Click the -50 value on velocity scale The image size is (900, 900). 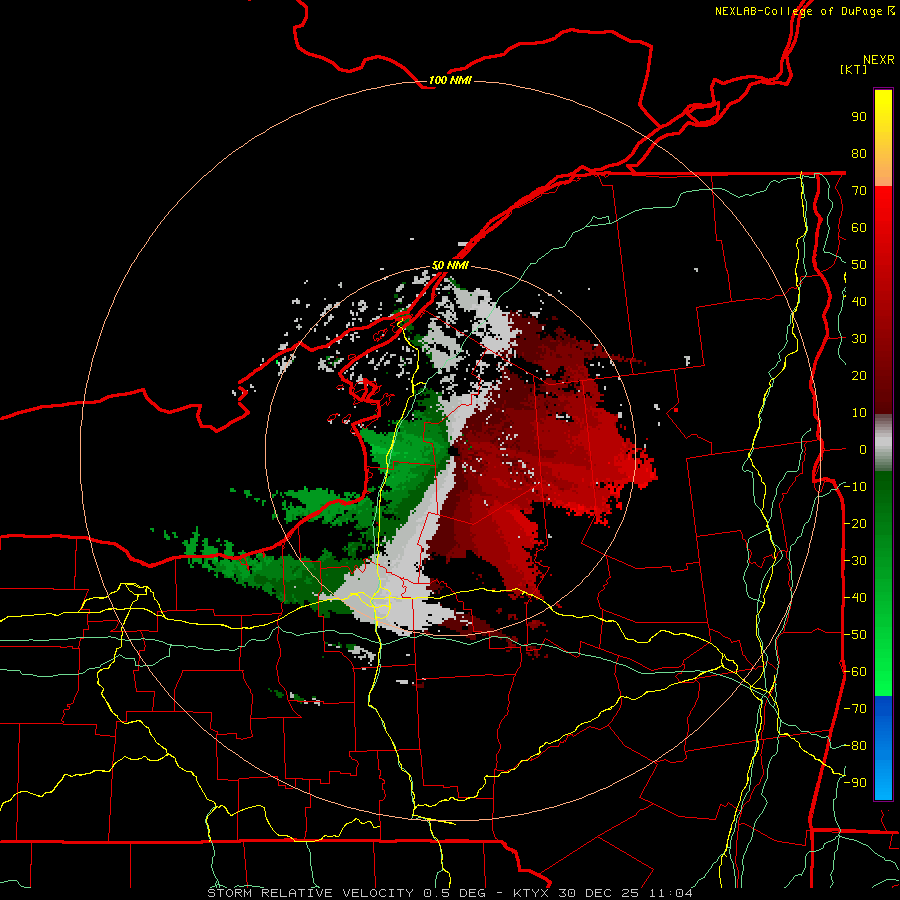coord(855,635)
